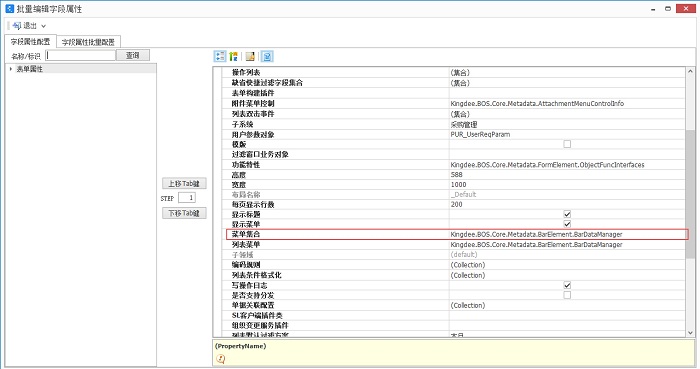
Task: Sort properties alphabetically
Action: click(233, 56)
